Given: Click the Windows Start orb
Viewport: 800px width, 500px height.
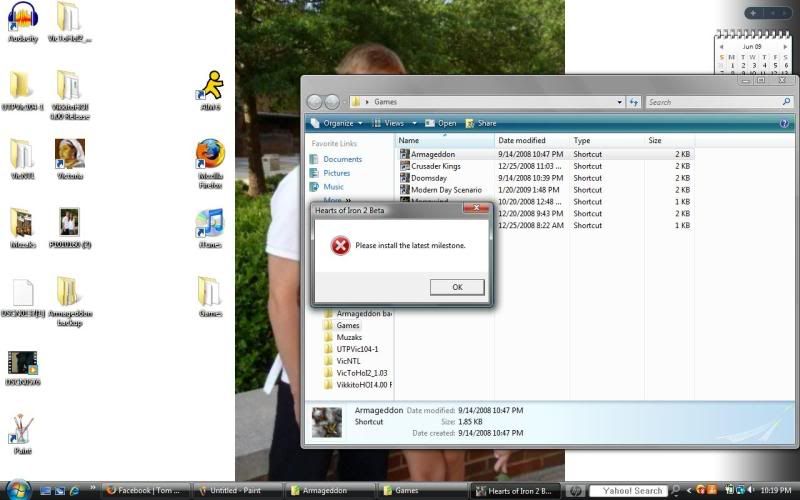Looking at the screenshot, I should pyautogui.click(x=18, y=490).
